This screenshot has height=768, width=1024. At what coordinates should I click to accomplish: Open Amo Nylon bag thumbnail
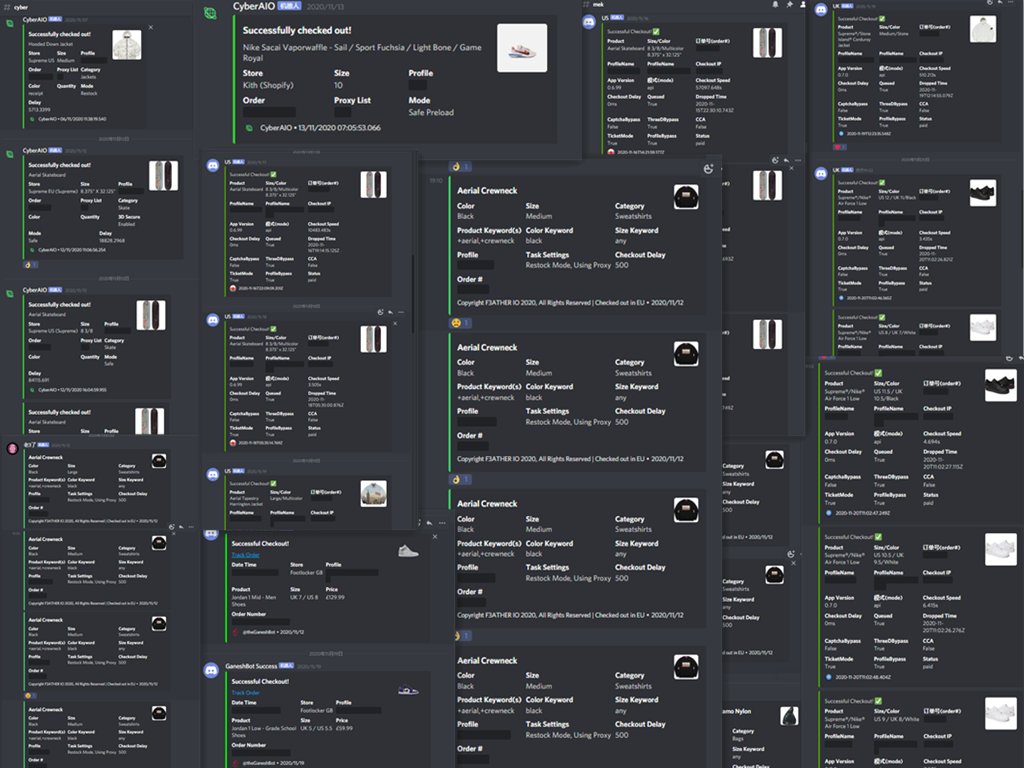coord(789,716)
